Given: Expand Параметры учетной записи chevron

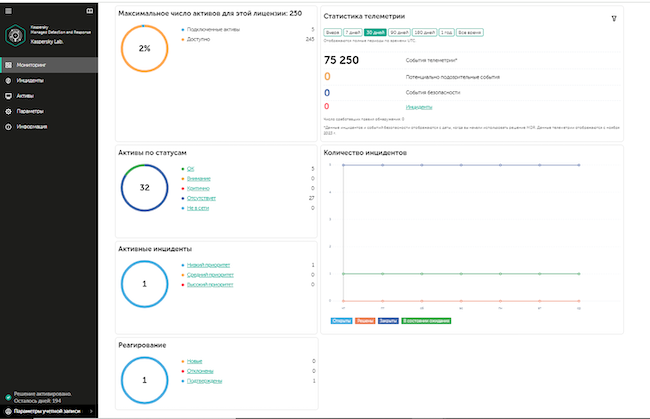Looking at the screenshot, I should click(91, 411).
